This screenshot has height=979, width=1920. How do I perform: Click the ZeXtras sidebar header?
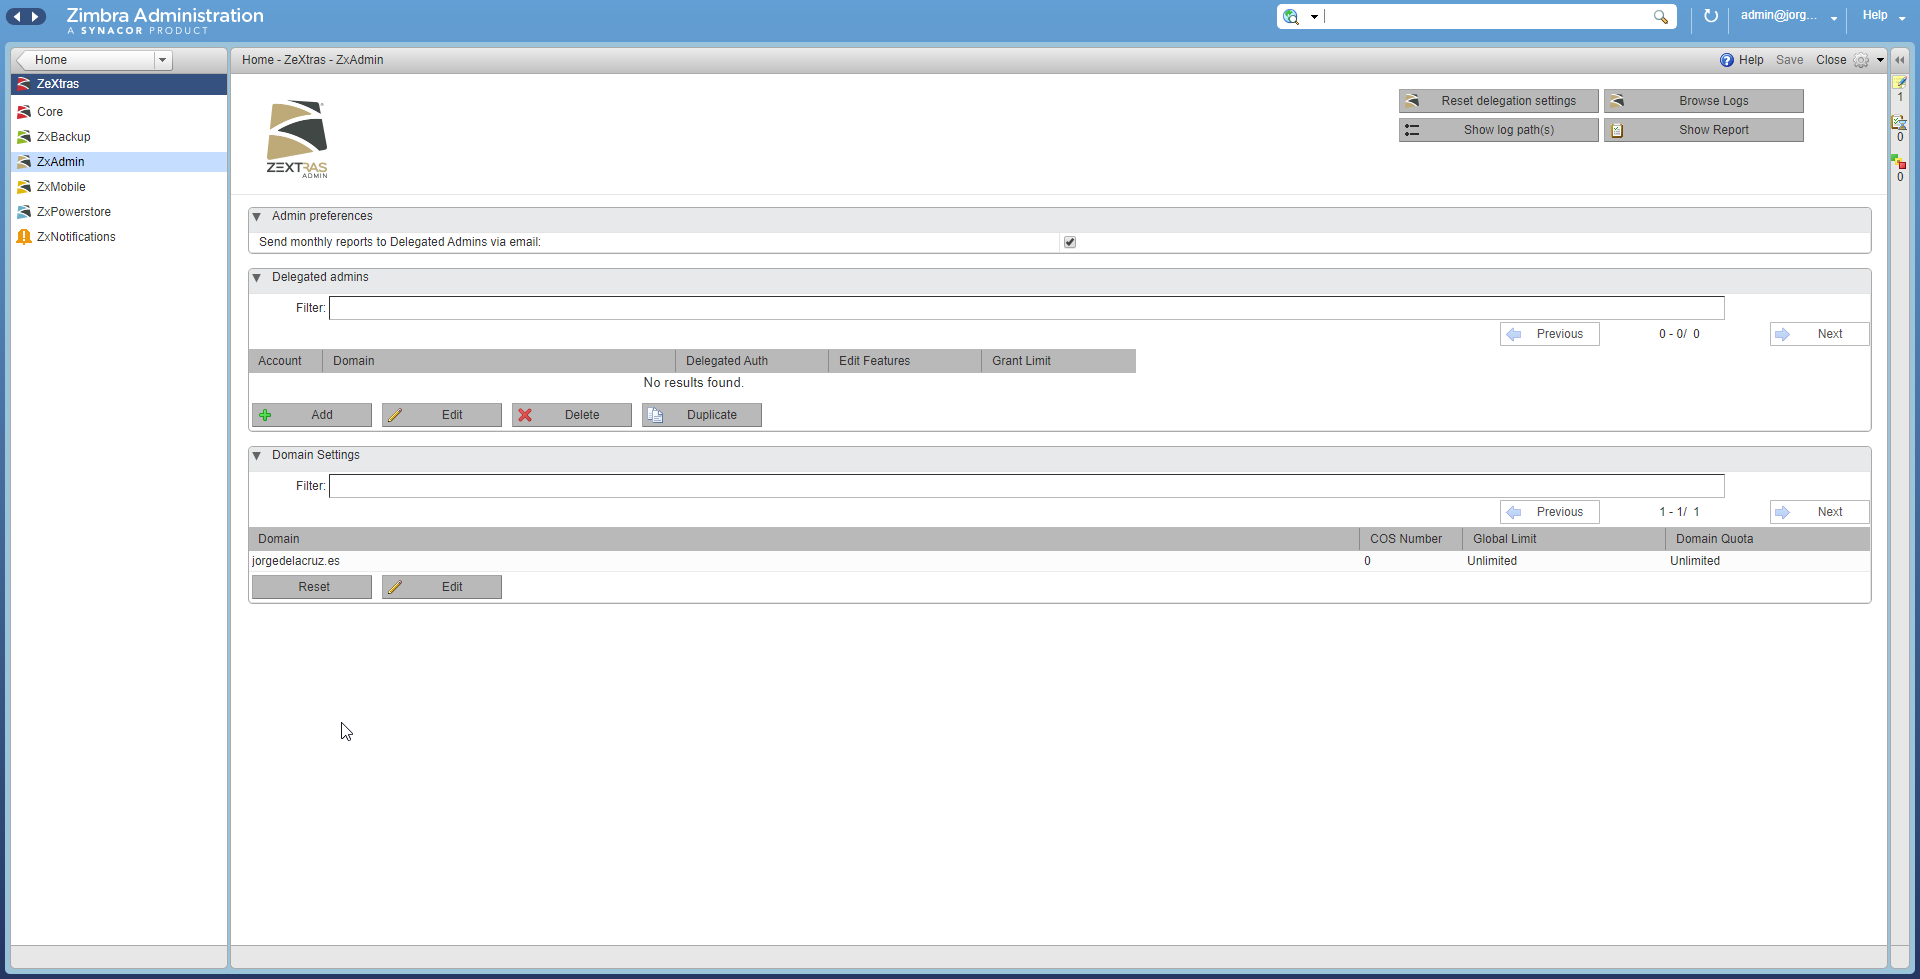click(x=119, y=84)
